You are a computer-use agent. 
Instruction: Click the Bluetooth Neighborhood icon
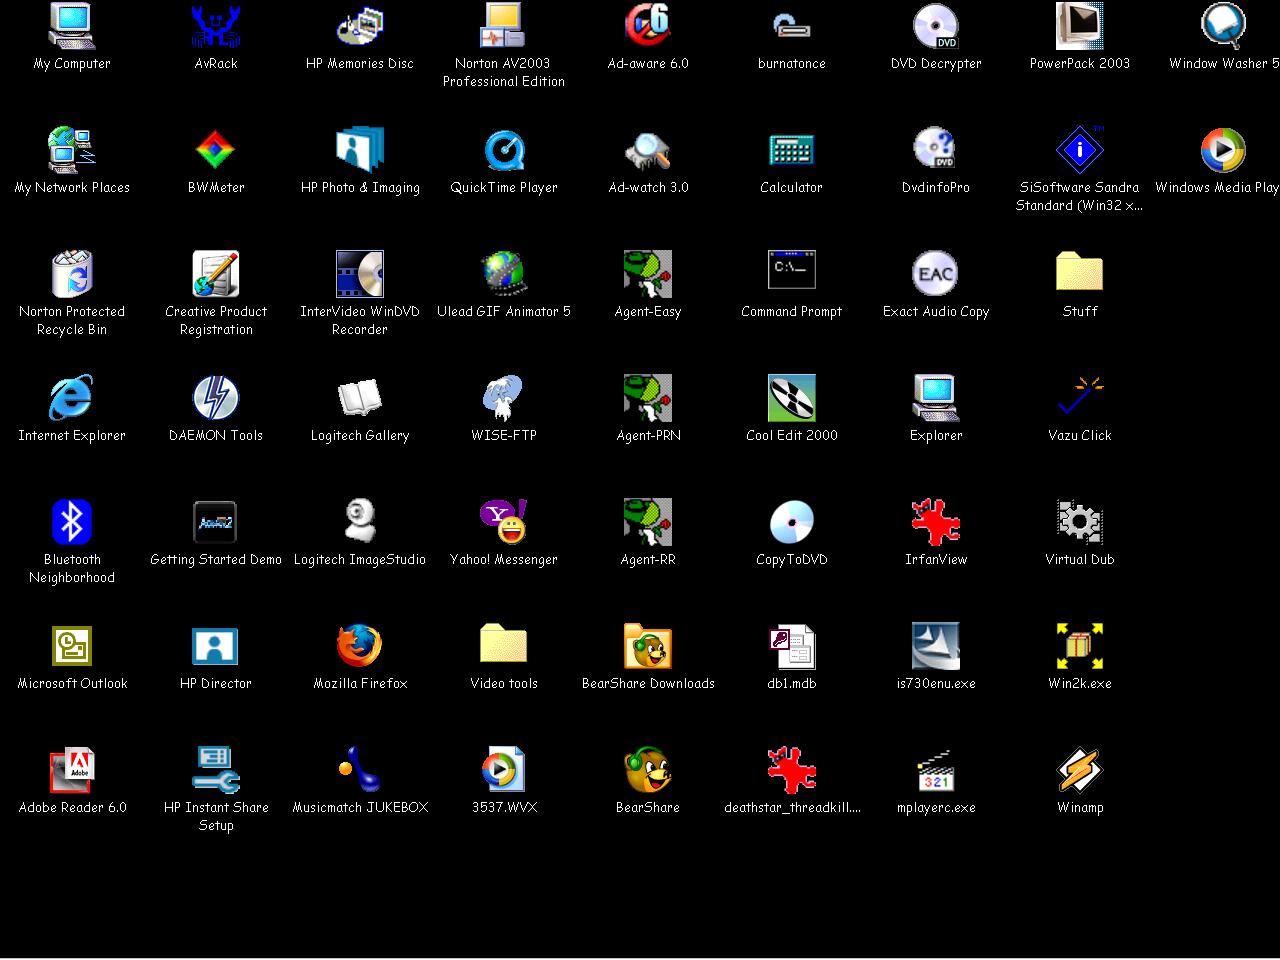(x=72, y=522)
